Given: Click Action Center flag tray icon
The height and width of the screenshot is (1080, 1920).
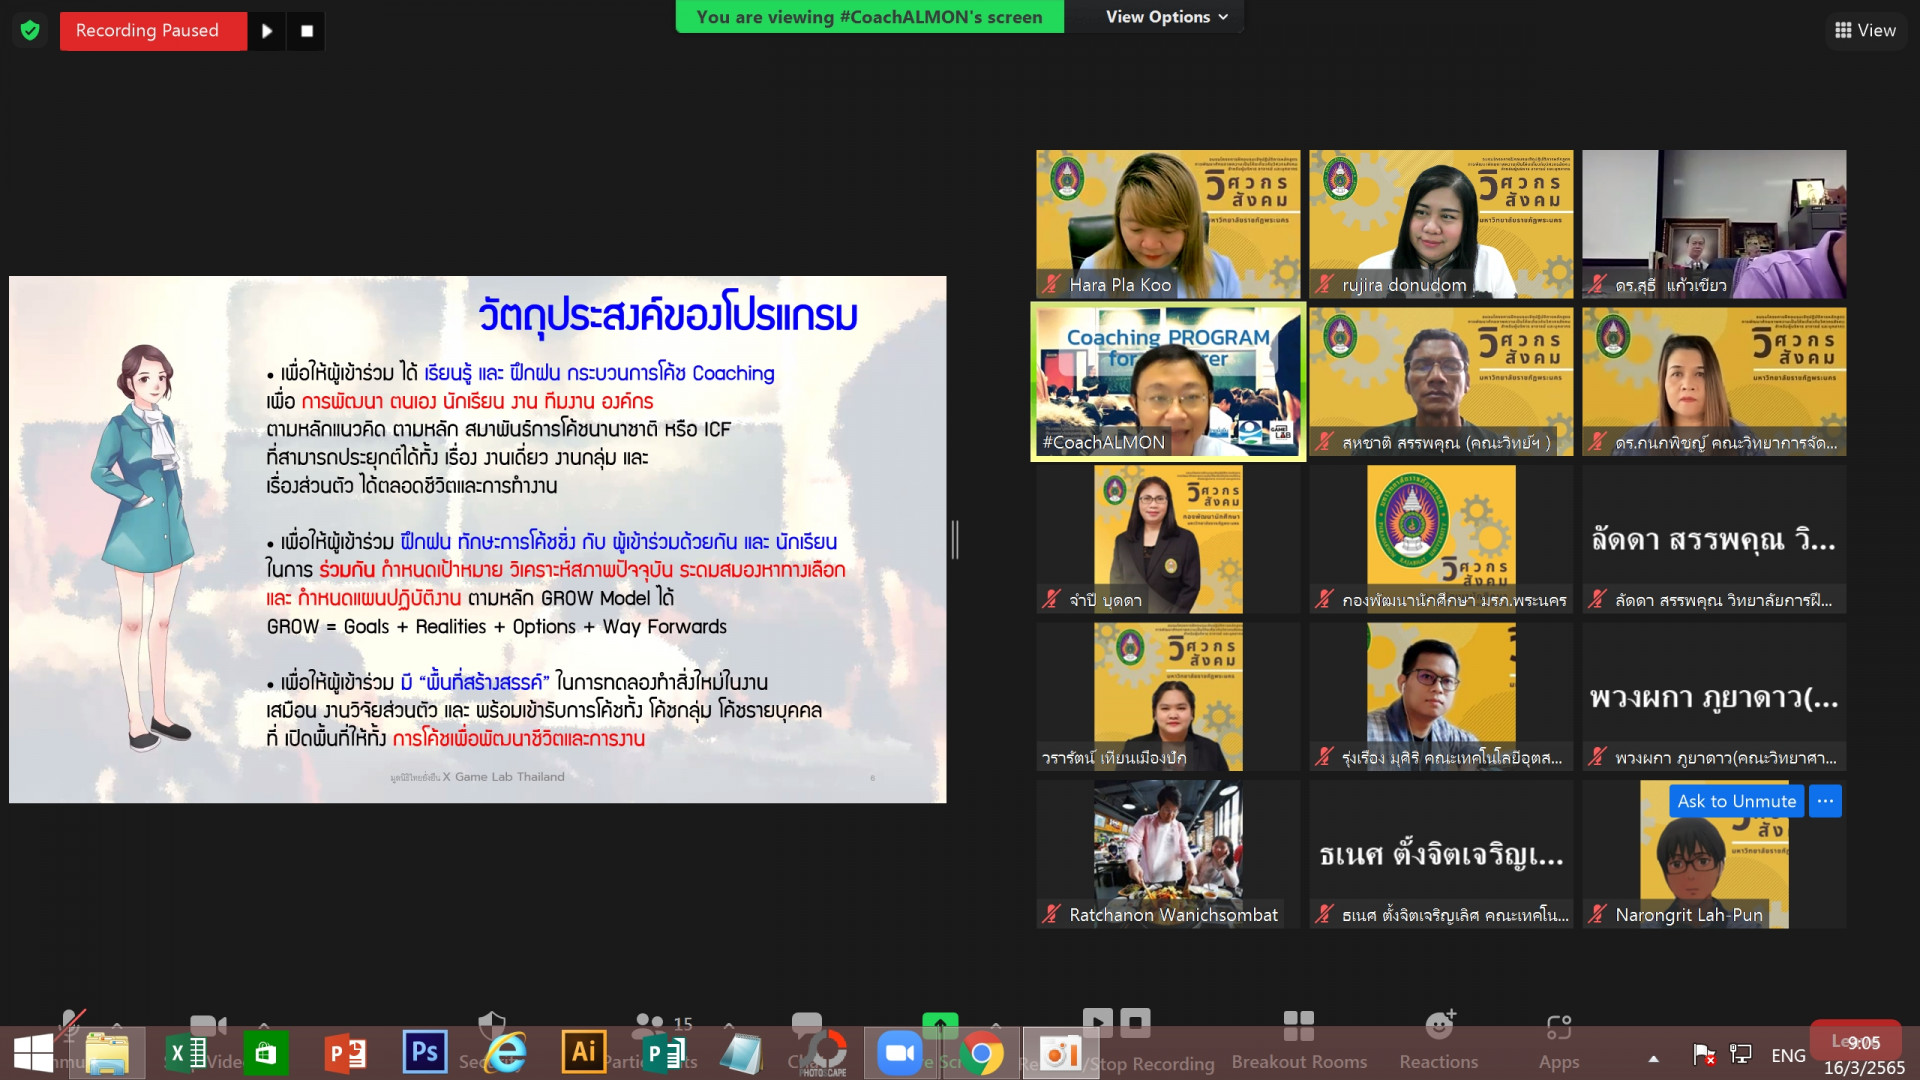Looking at the screenshot, I should click(x=1704, y=1055).
